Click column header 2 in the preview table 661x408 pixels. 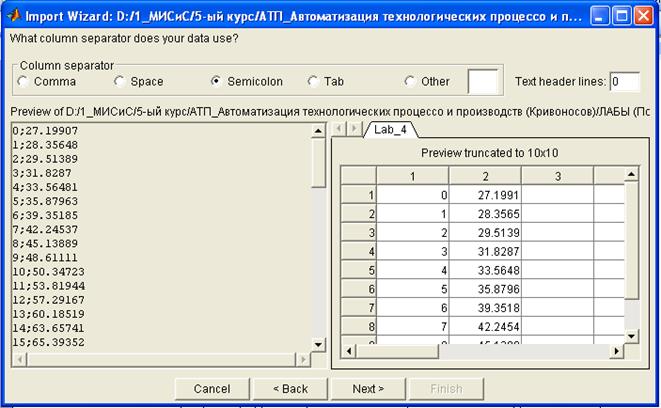tap(485, 176)
